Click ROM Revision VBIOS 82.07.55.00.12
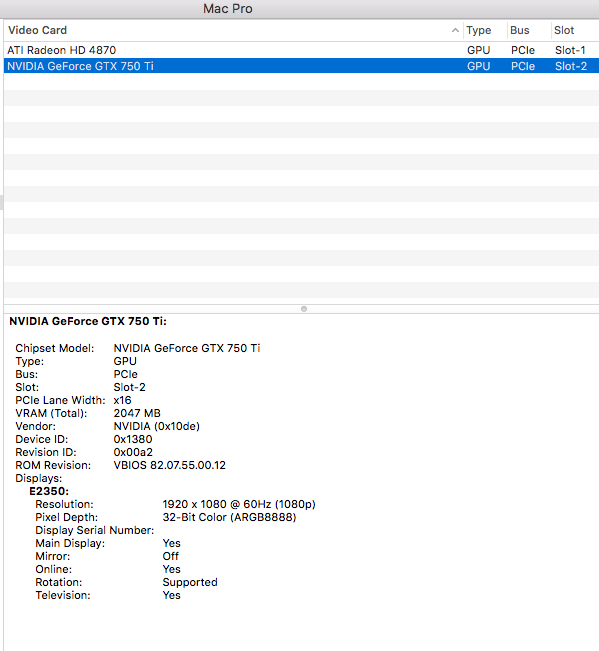599x651 pixels. (169, 465)
